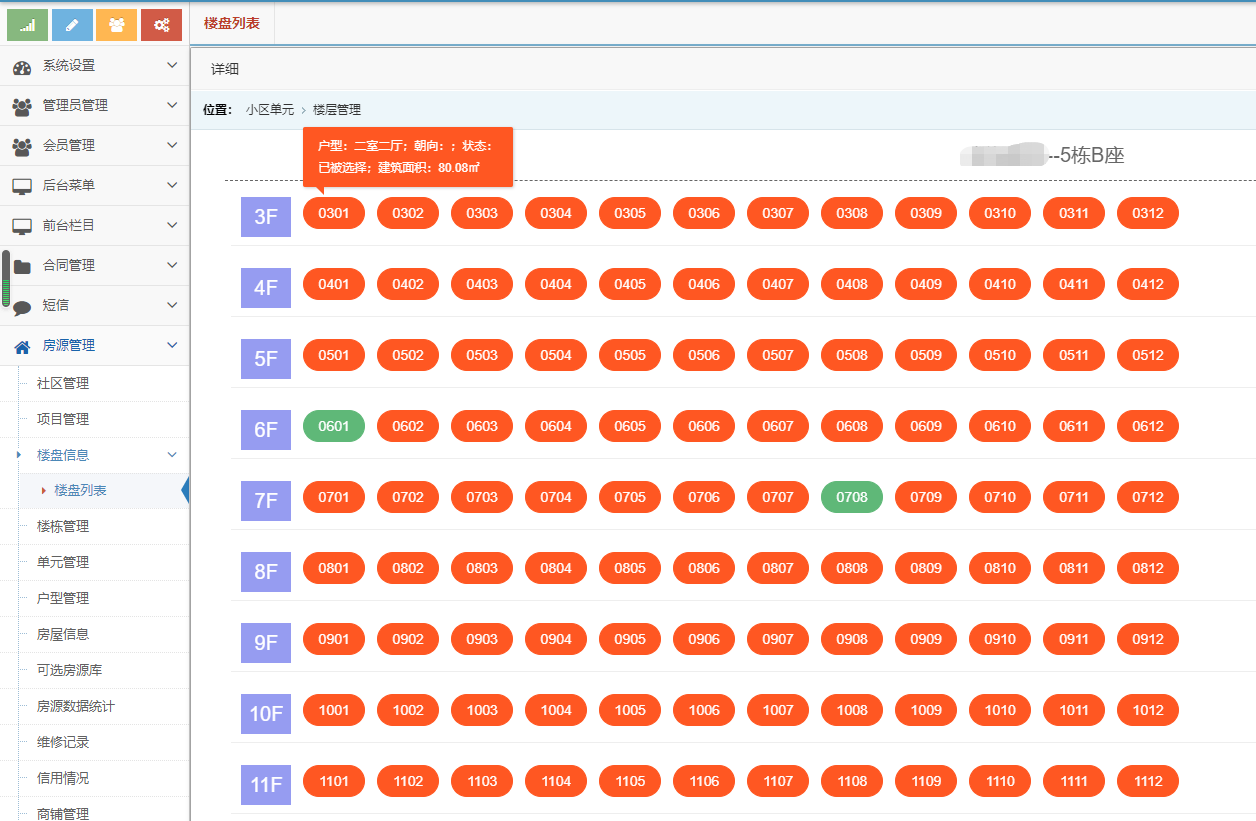
Task: Expand the 合同管理 menu chevron
Action: coord(172,265)
